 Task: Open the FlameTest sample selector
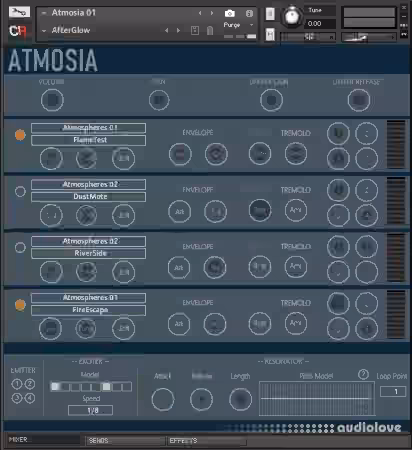(88, 140)
